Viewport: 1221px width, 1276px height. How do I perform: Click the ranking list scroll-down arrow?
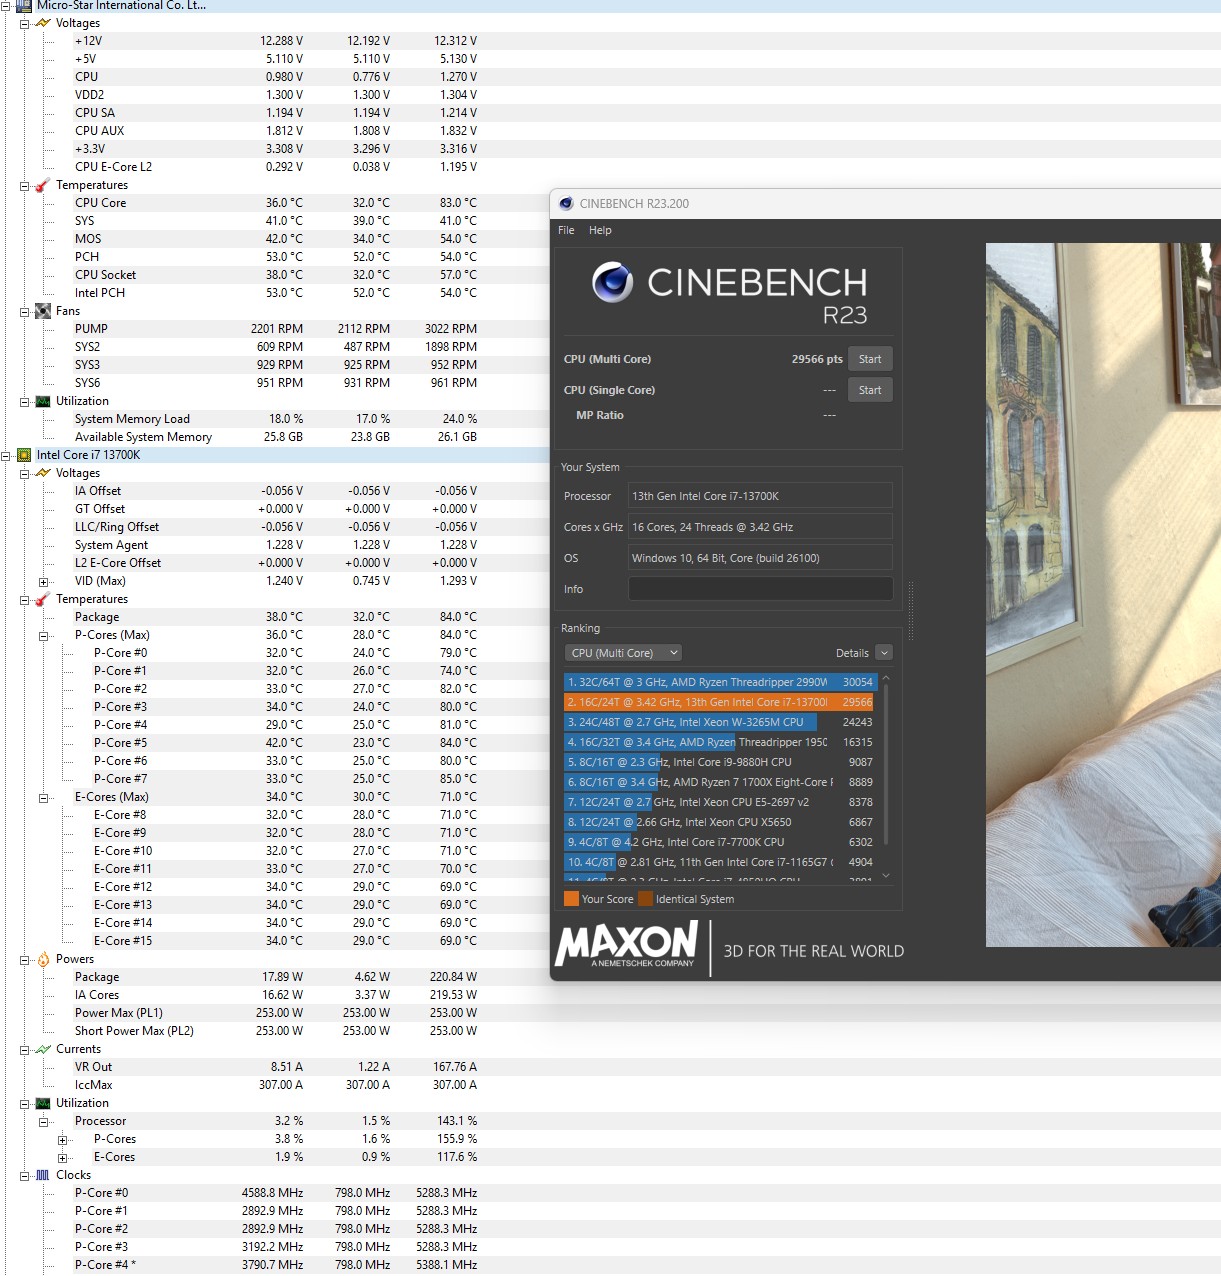pos(886,876)
